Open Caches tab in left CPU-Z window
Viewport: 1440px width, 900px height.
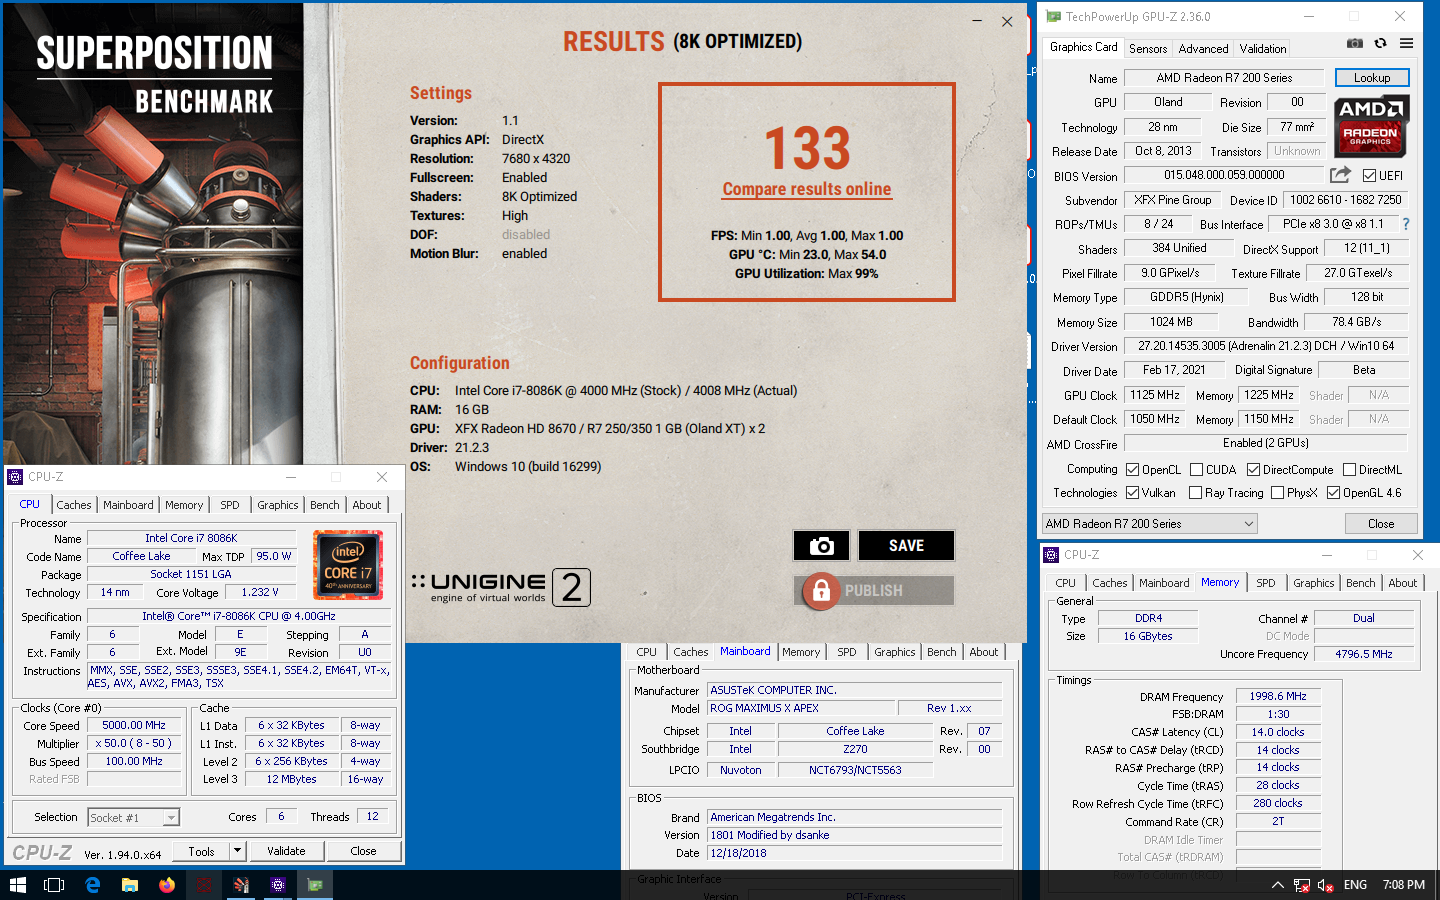[x=74, y=505]
